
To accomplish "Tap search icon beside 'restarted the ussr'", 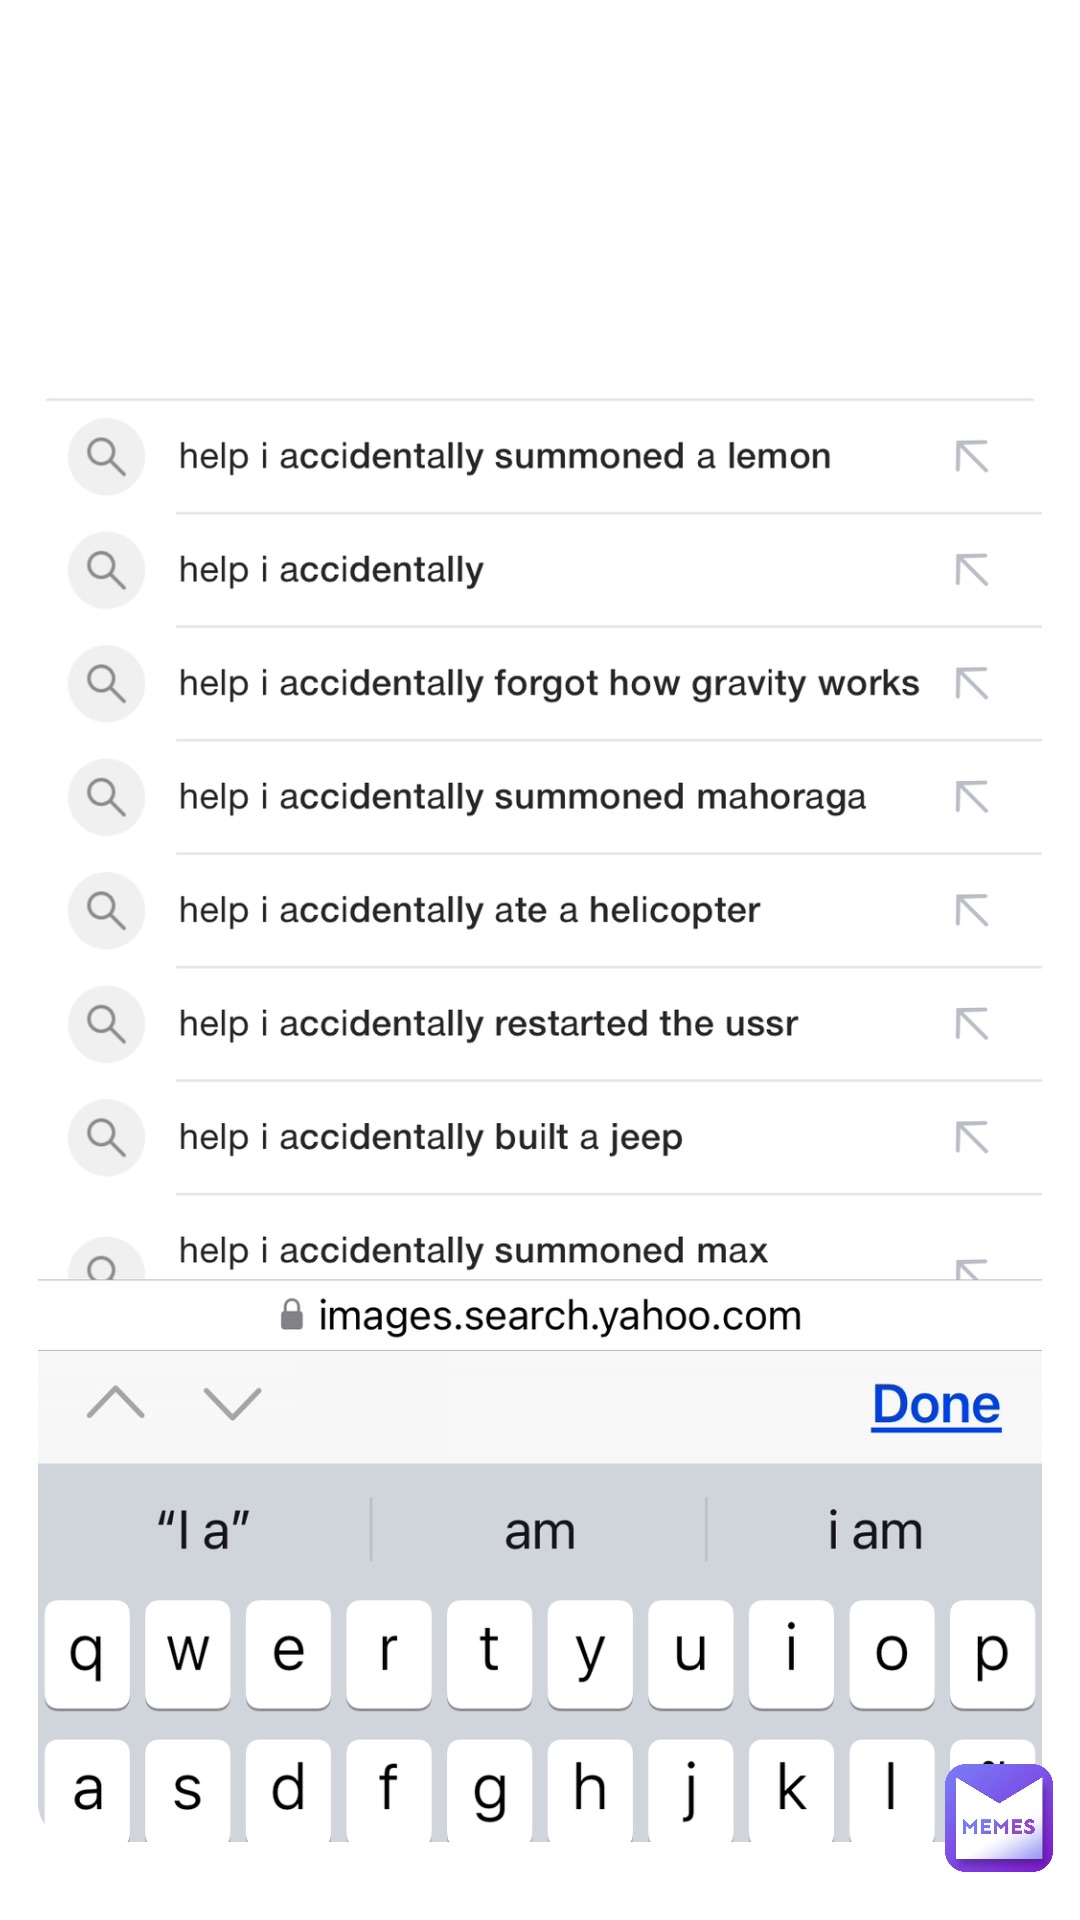I will tap(106, 1024).
